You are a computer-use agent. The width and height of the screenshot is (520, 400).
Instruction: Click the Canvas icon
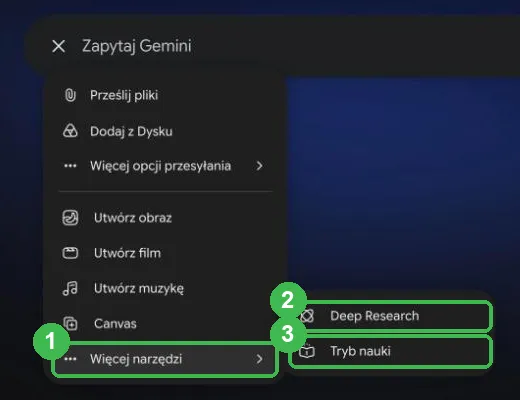coord(70,324)
